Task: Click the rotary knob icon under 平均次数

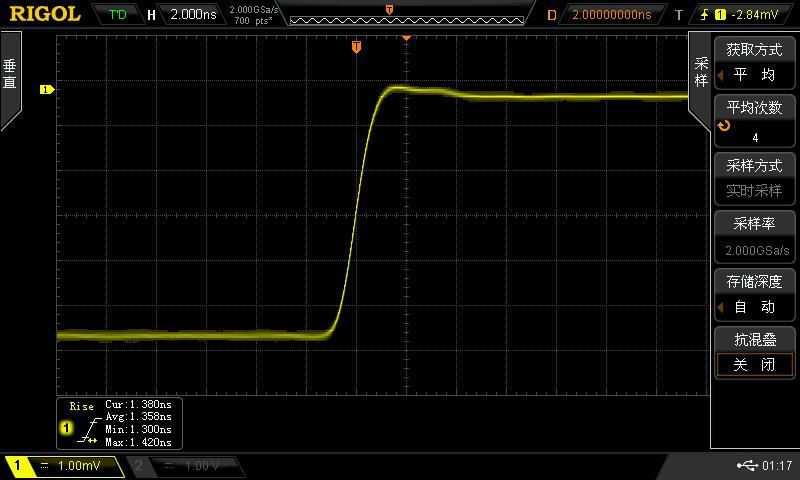Action: (724, 127)
